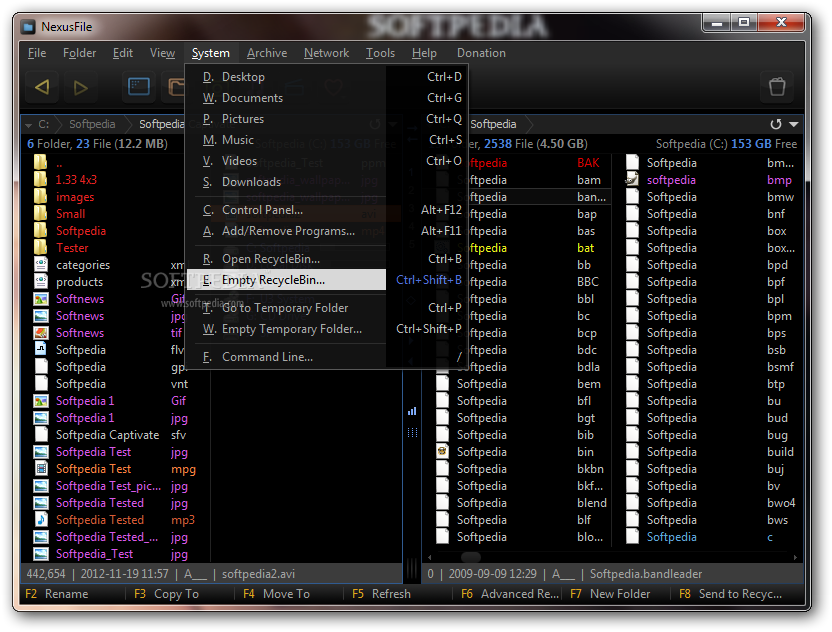Select the Tester folder icon
The width and height of the screenshot is (832, 632).
click(x=40, y=248)
